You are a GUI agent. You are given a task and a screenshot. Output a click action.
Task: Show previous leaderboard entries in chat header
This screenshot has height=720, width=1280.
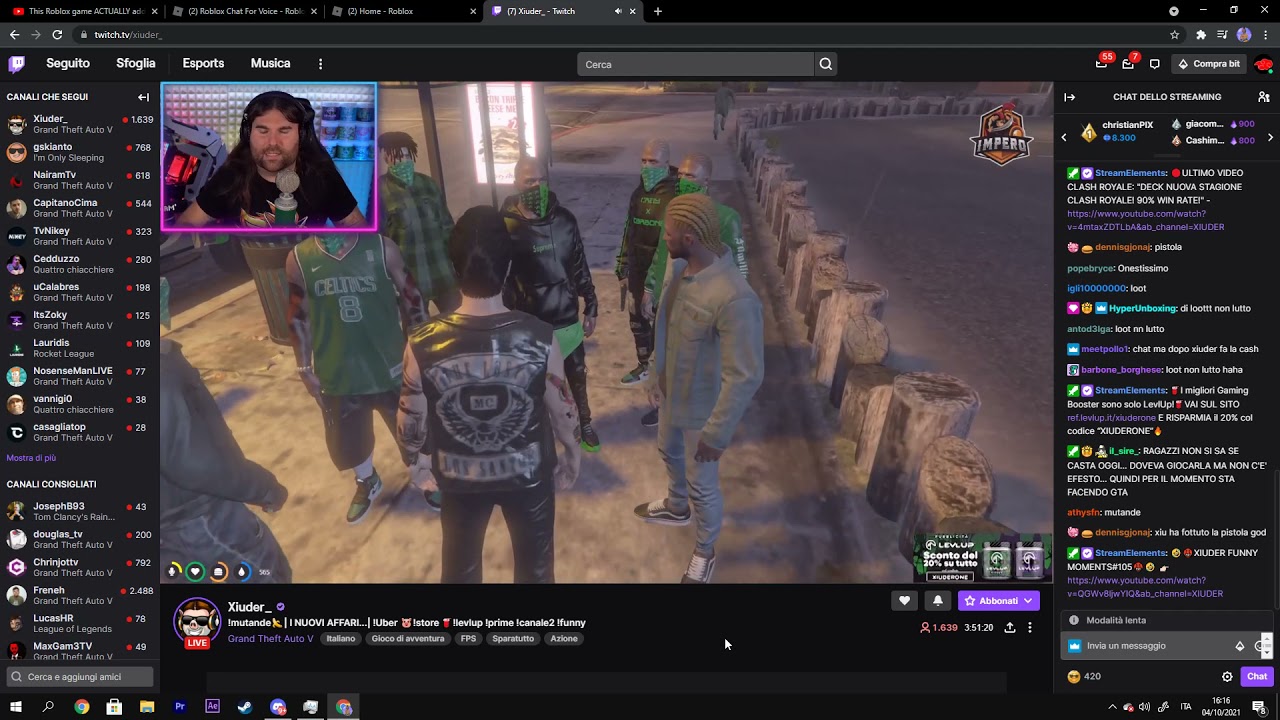[1064, 137]
